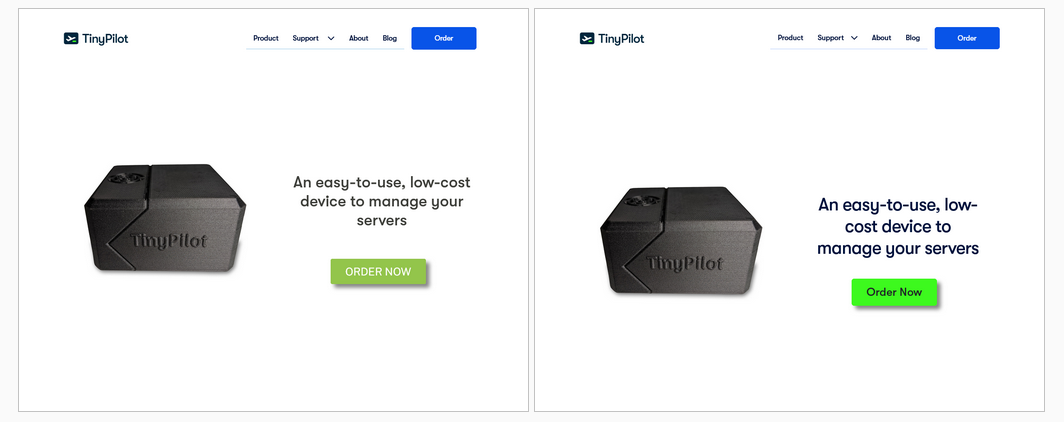Expand the Support chevron in left navbar

click(x=331, y=39)
